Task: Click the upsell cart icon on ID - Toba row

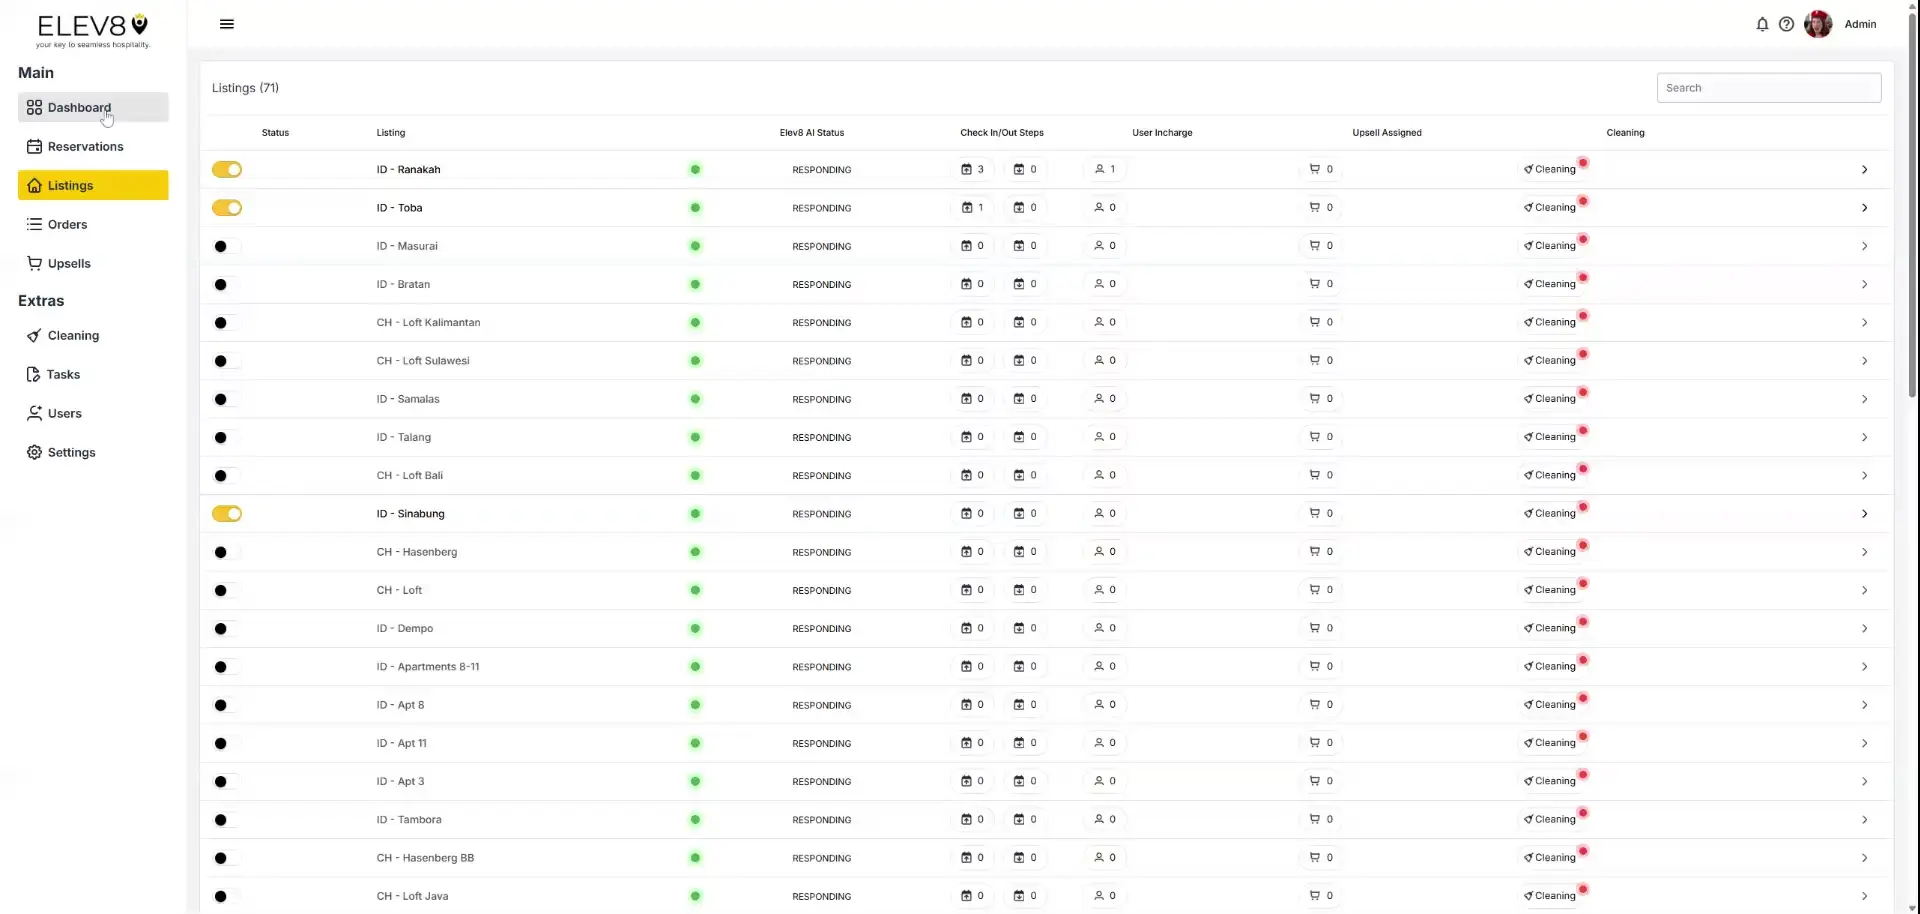Action: click(x=1314, y=207)
